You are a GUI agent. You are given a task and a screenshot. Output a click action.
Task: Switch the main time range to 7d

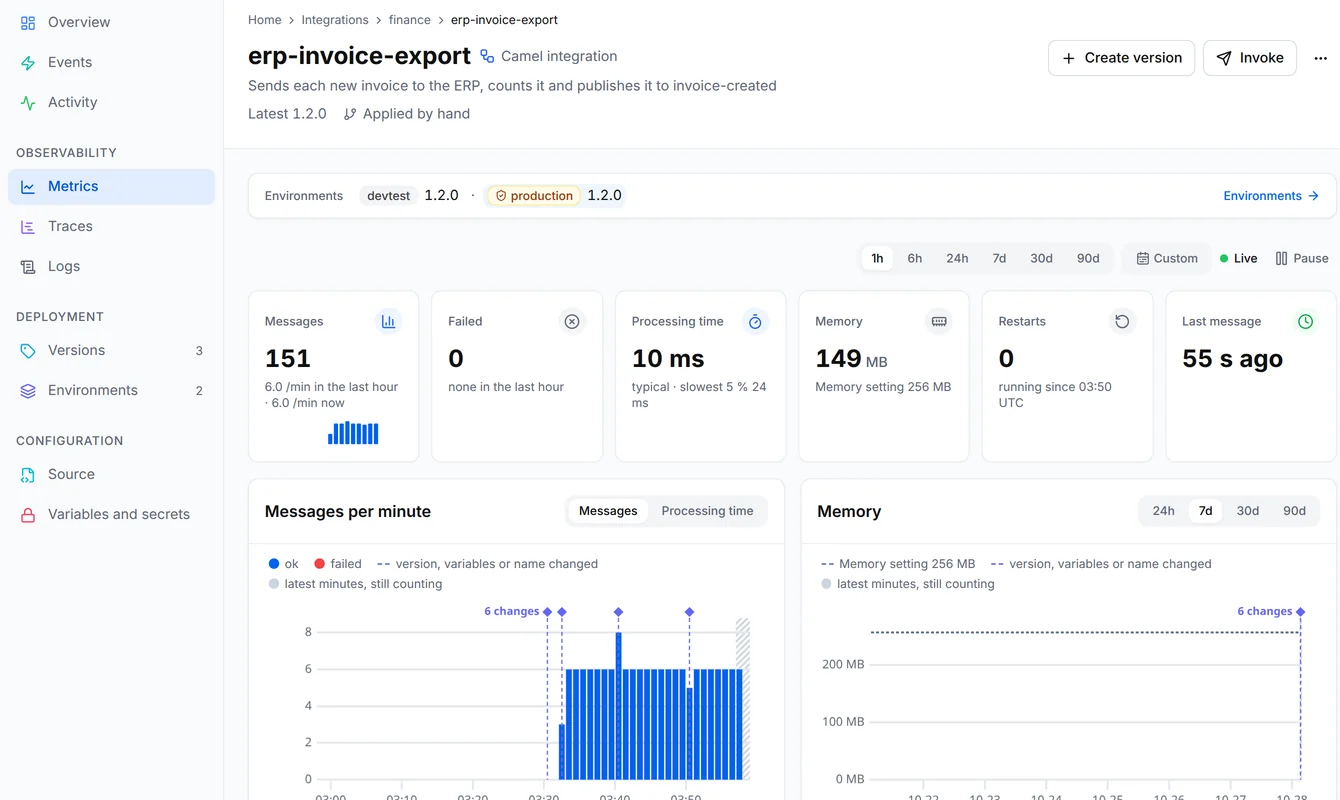[999, 258]
